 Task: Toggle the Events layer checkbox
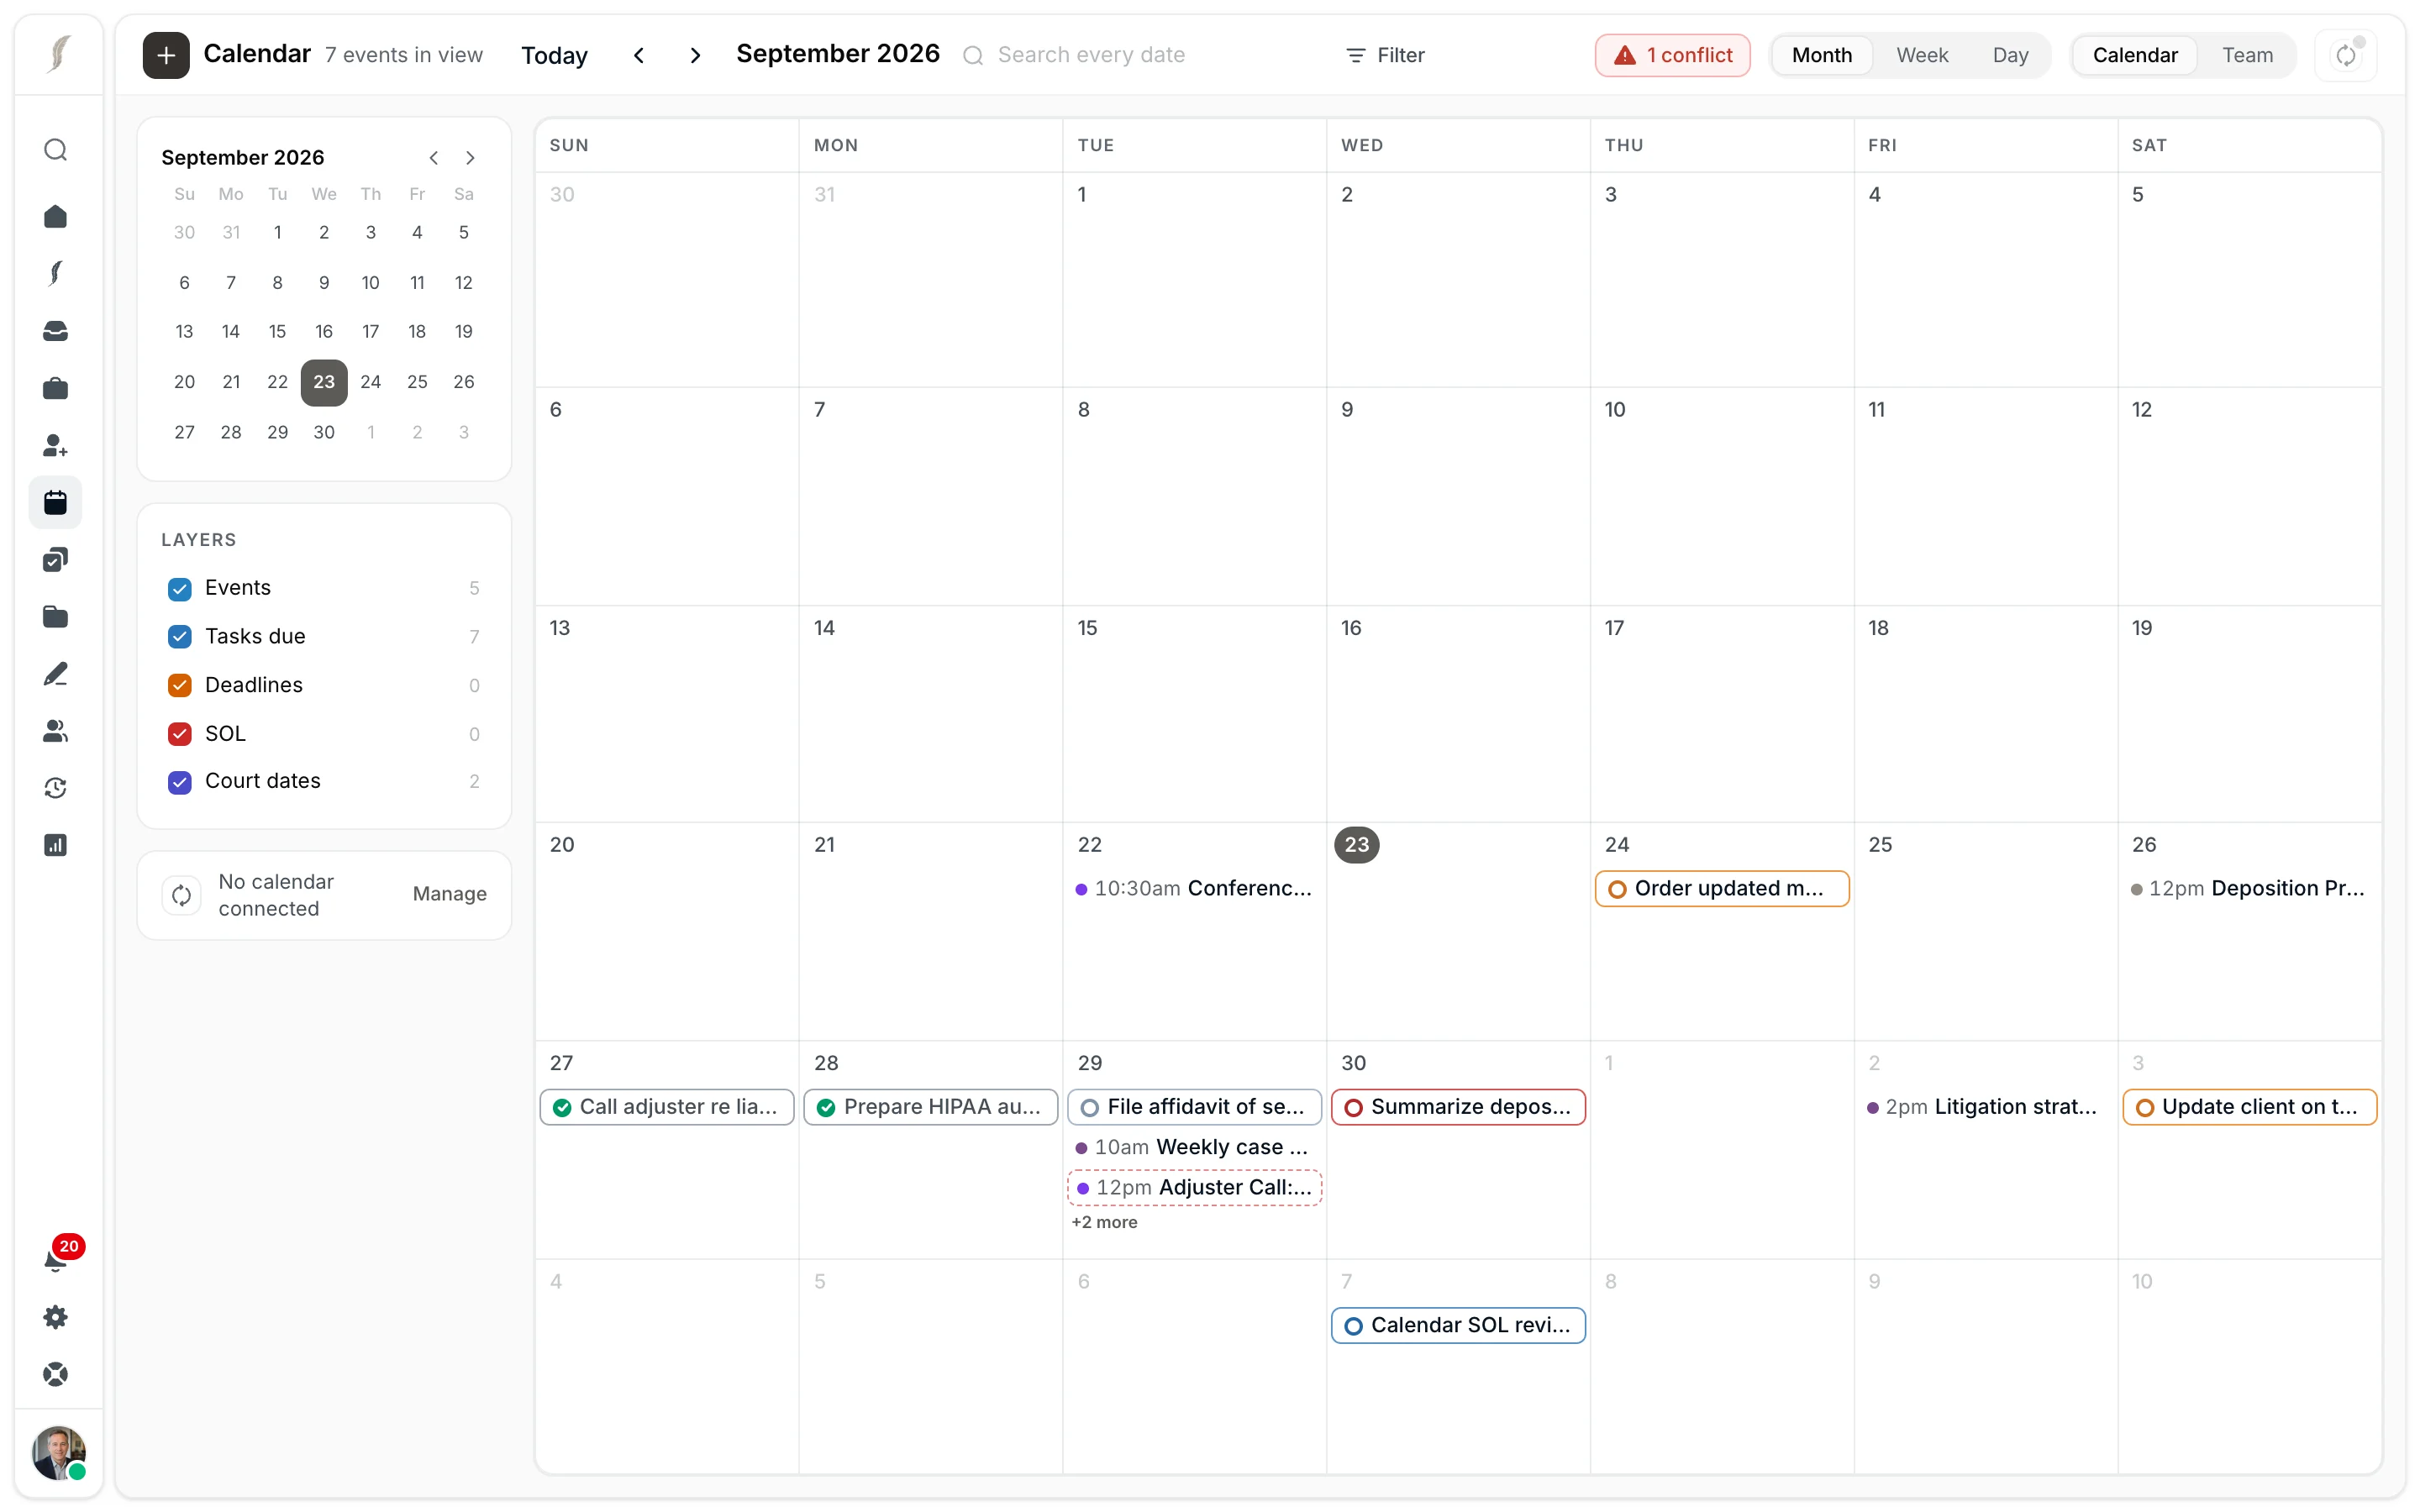tap(180, 589)
